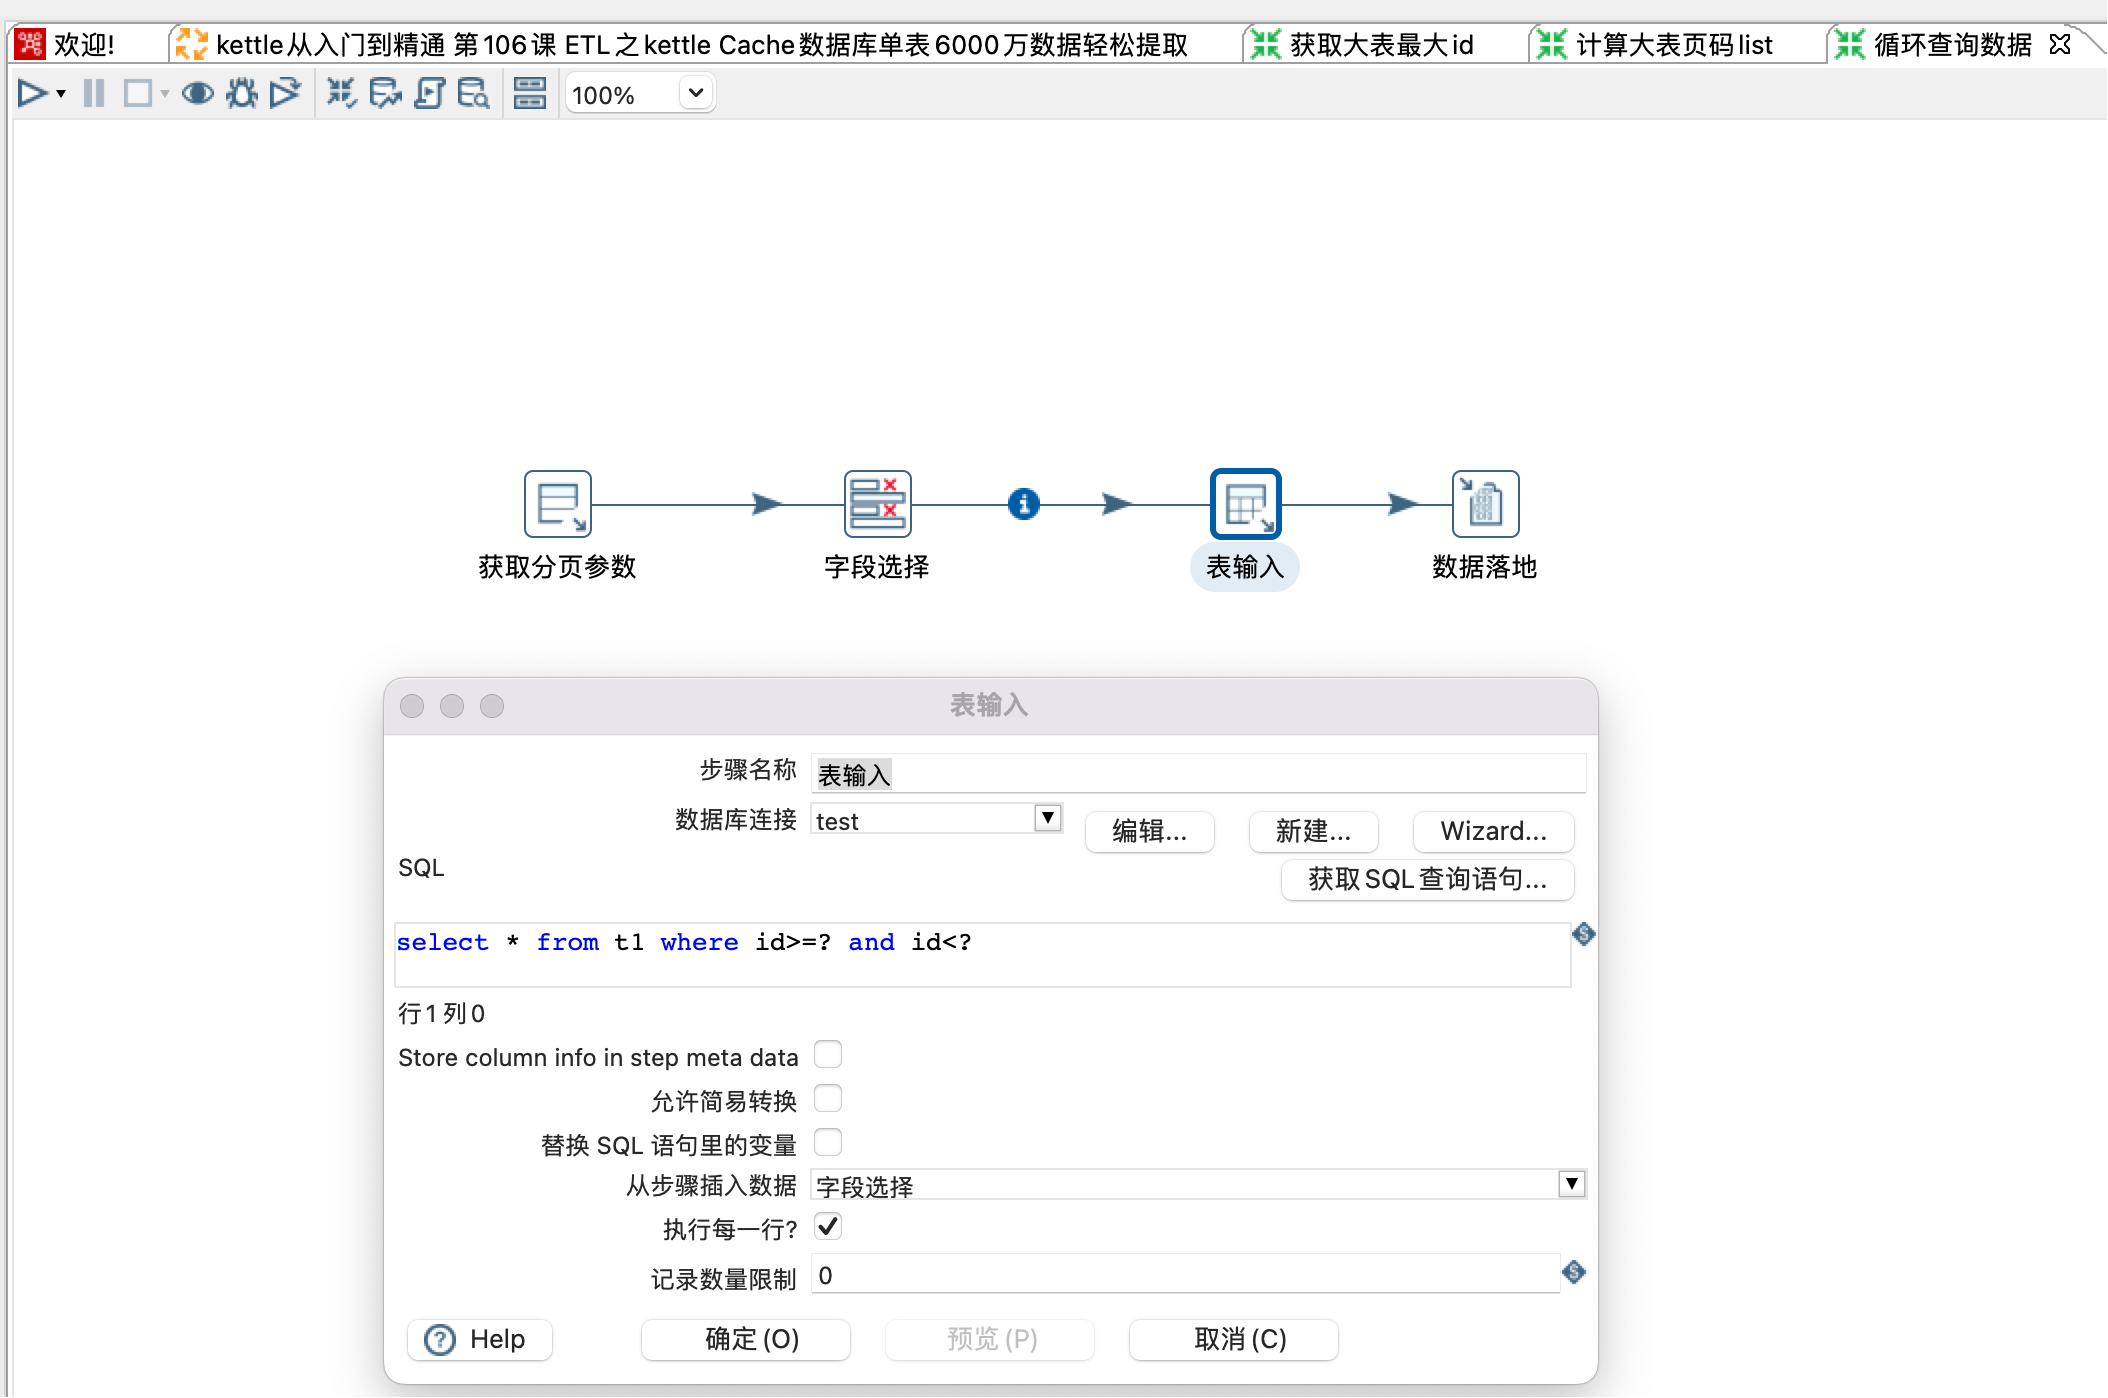Click the show results panel icon
Image resolution: width=2108 pixels, height=1398 pixels.
[x=529, y=94]
